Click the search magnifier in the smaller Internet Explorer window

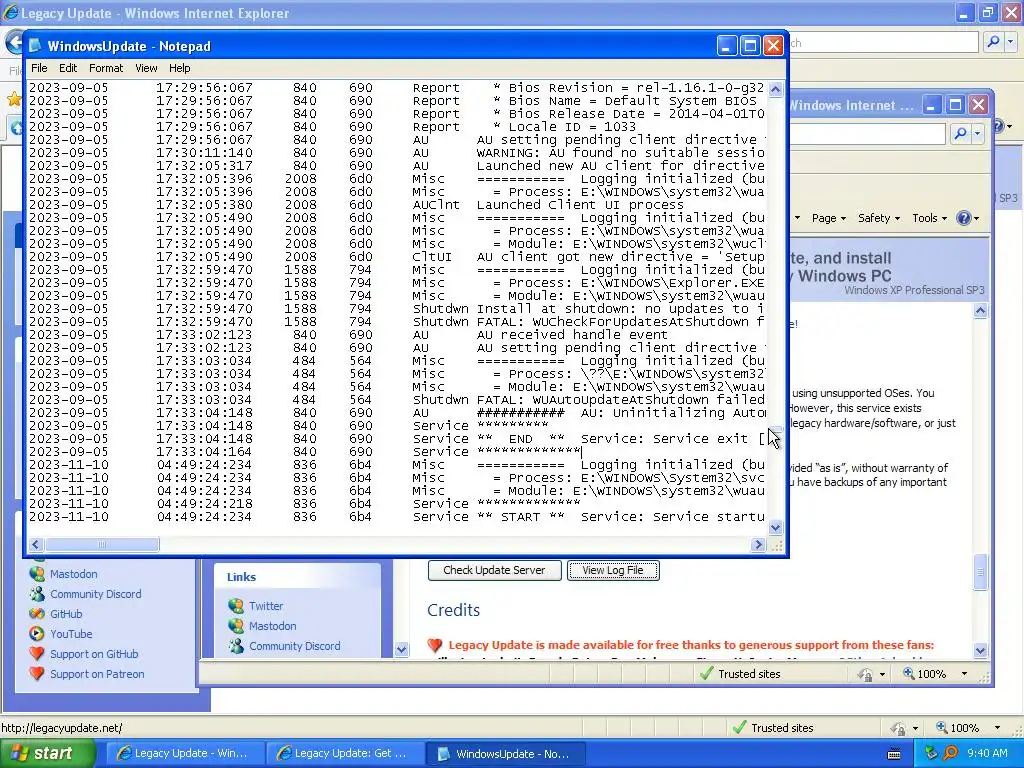[x=960, y=134]
